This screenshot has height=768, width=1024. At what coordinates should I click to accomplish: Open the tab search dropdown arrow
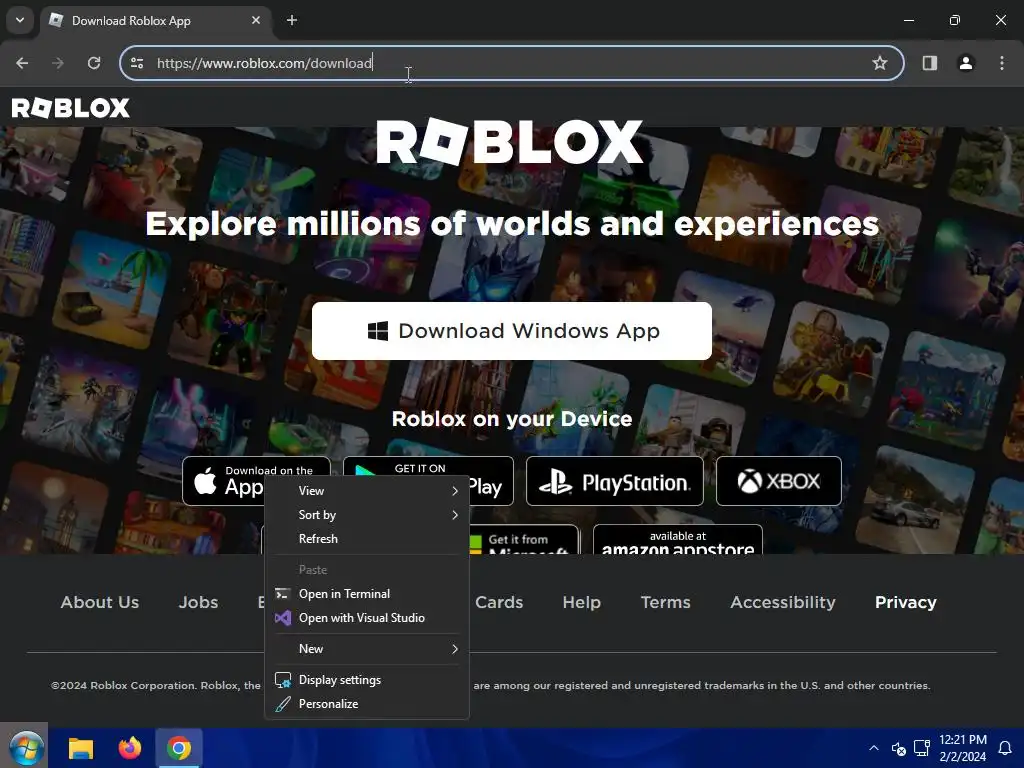pos(20,20)
